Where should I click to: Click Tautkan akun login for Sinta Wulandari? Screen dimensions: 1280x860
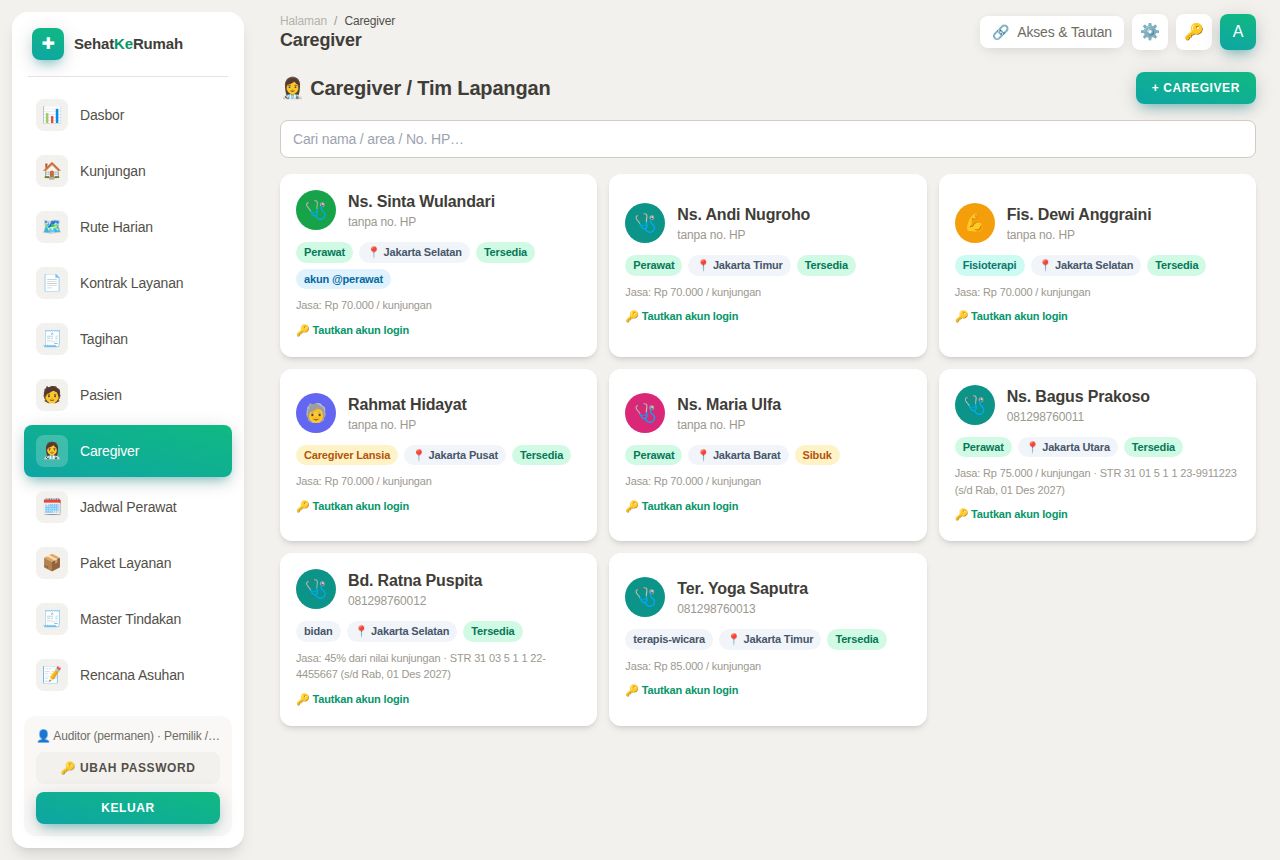click(352, 330)
